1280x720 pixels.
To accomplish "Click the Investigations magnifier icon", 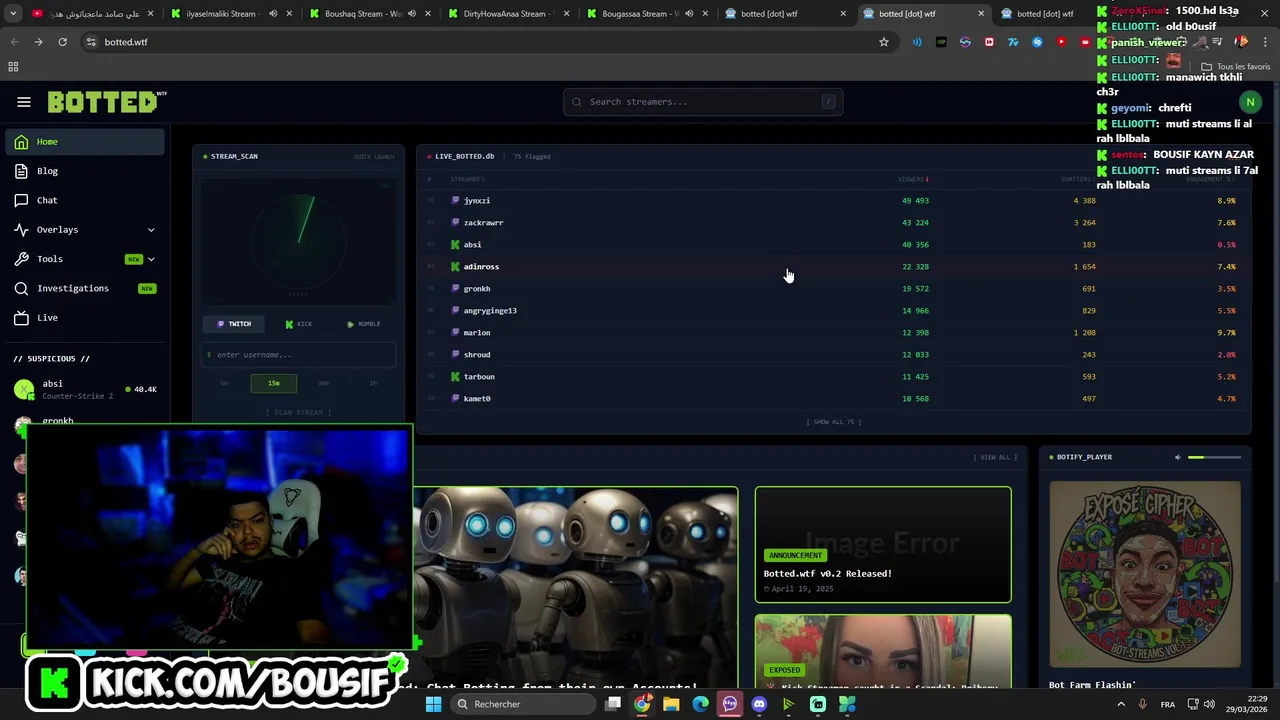I will tap(21, 288).
